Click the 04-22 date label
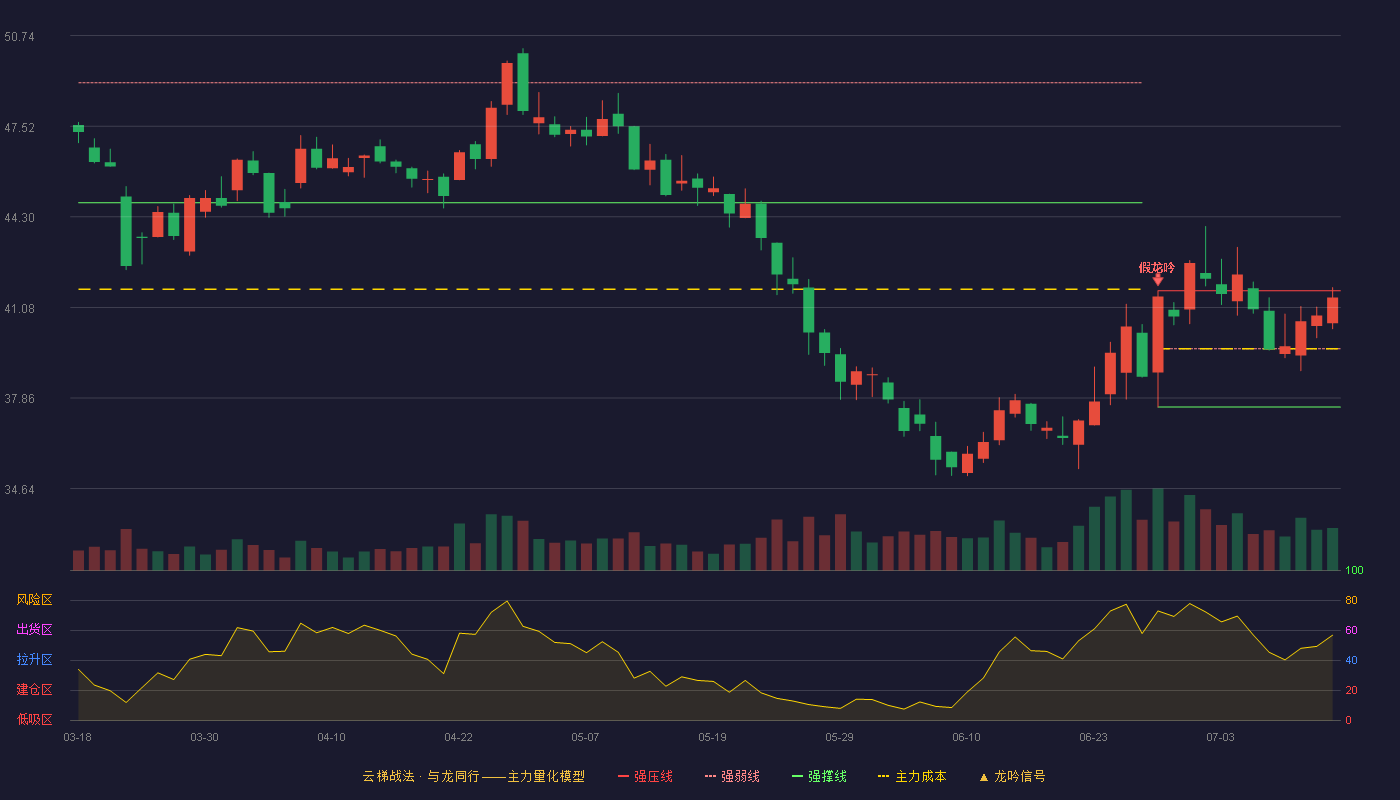Image resolution: width=1400 pixels, height=800 pixels. tap(458, 737)
